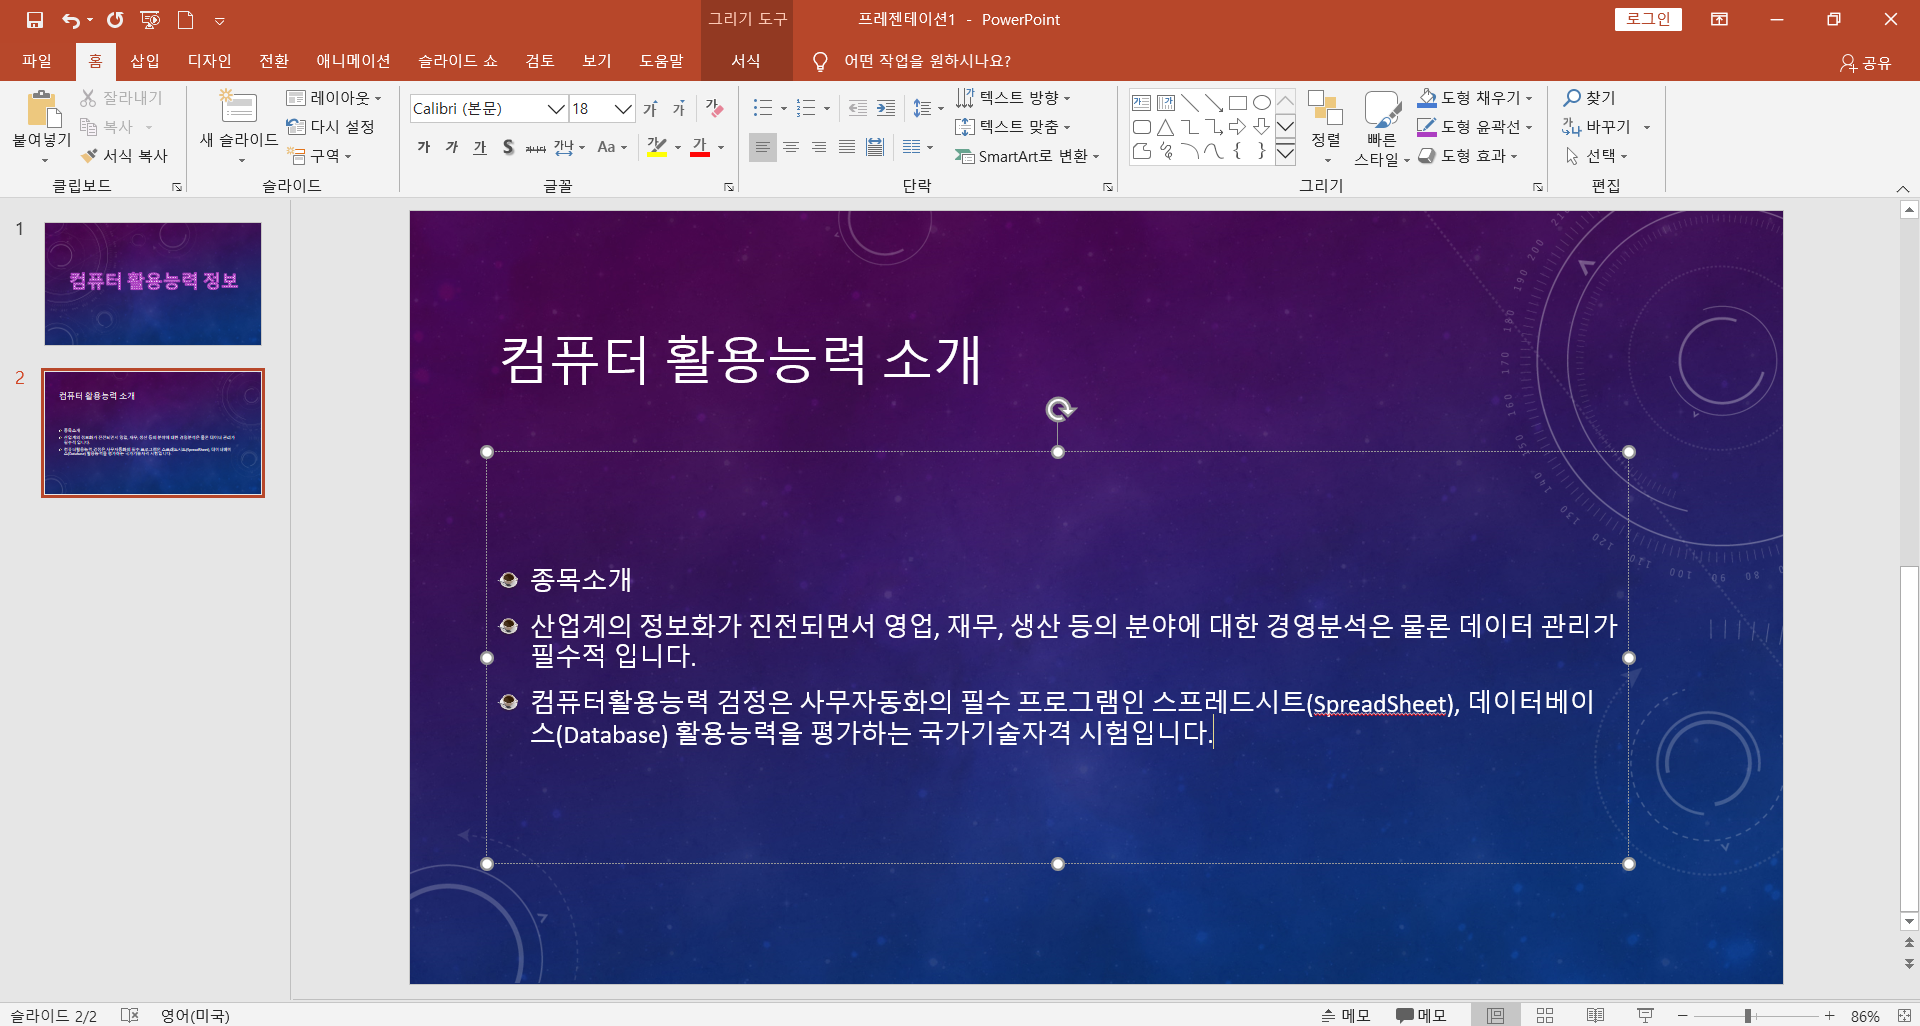Select the oval shape in the gallery
This screenshot has height=1026, width=1920.
pos(1262,102)
